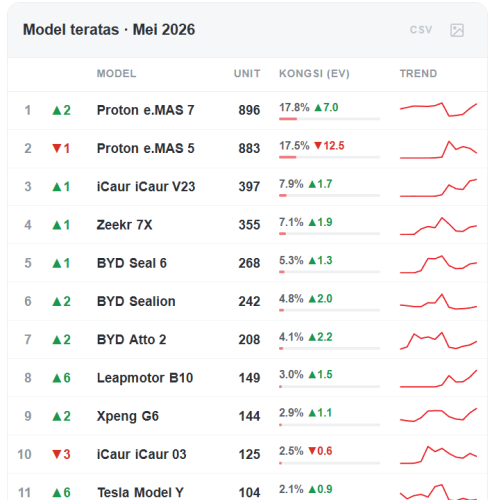
Task: Select iCaur iCaur 03 model name
Action: point(141,454)
